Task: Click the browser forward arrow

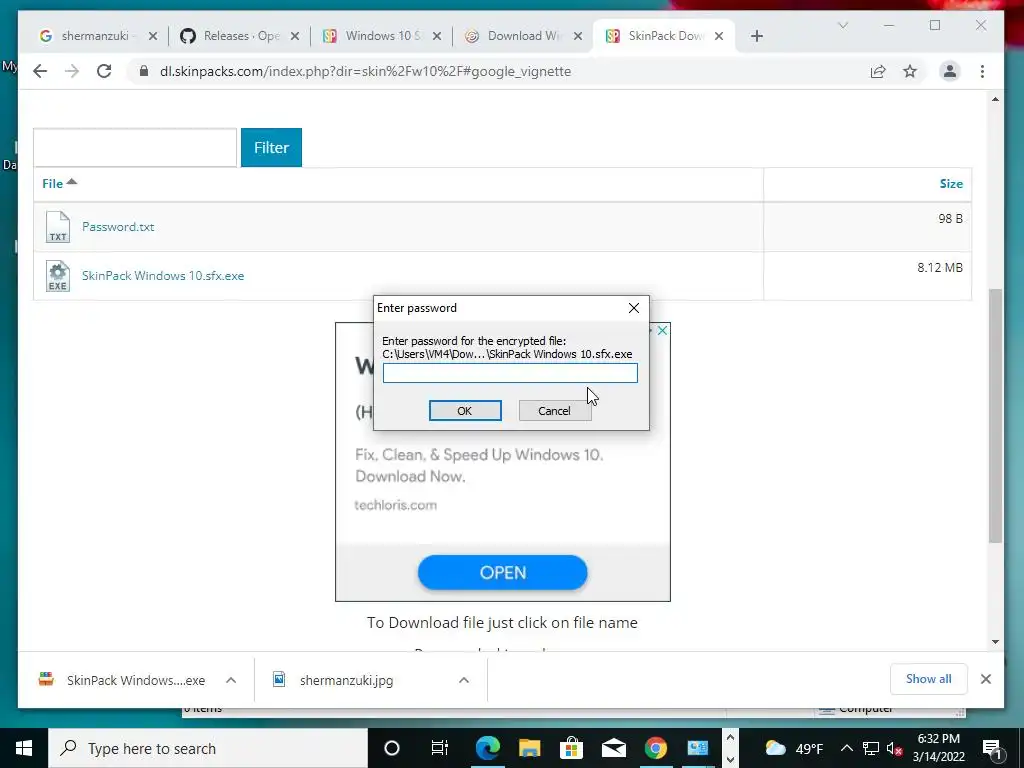Action: click(72, 71)
